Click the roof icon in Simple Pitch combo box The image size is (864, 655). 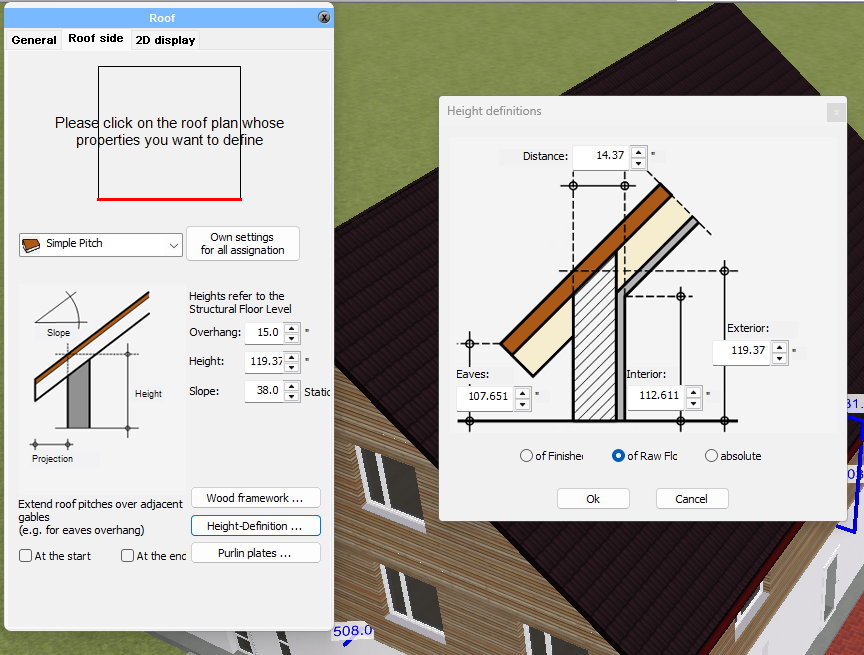(x=31, y=244)
